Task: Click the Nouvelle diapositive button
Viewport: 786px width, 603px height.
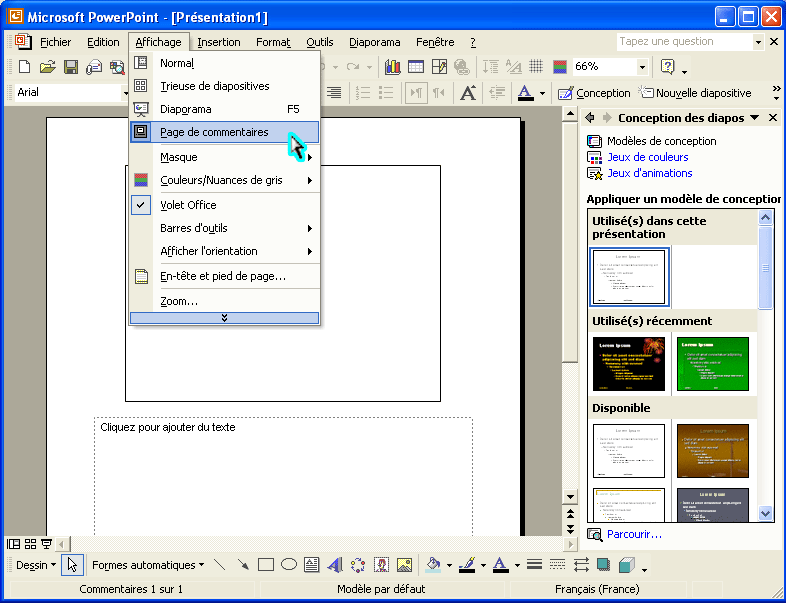Action: pos(695,93)
